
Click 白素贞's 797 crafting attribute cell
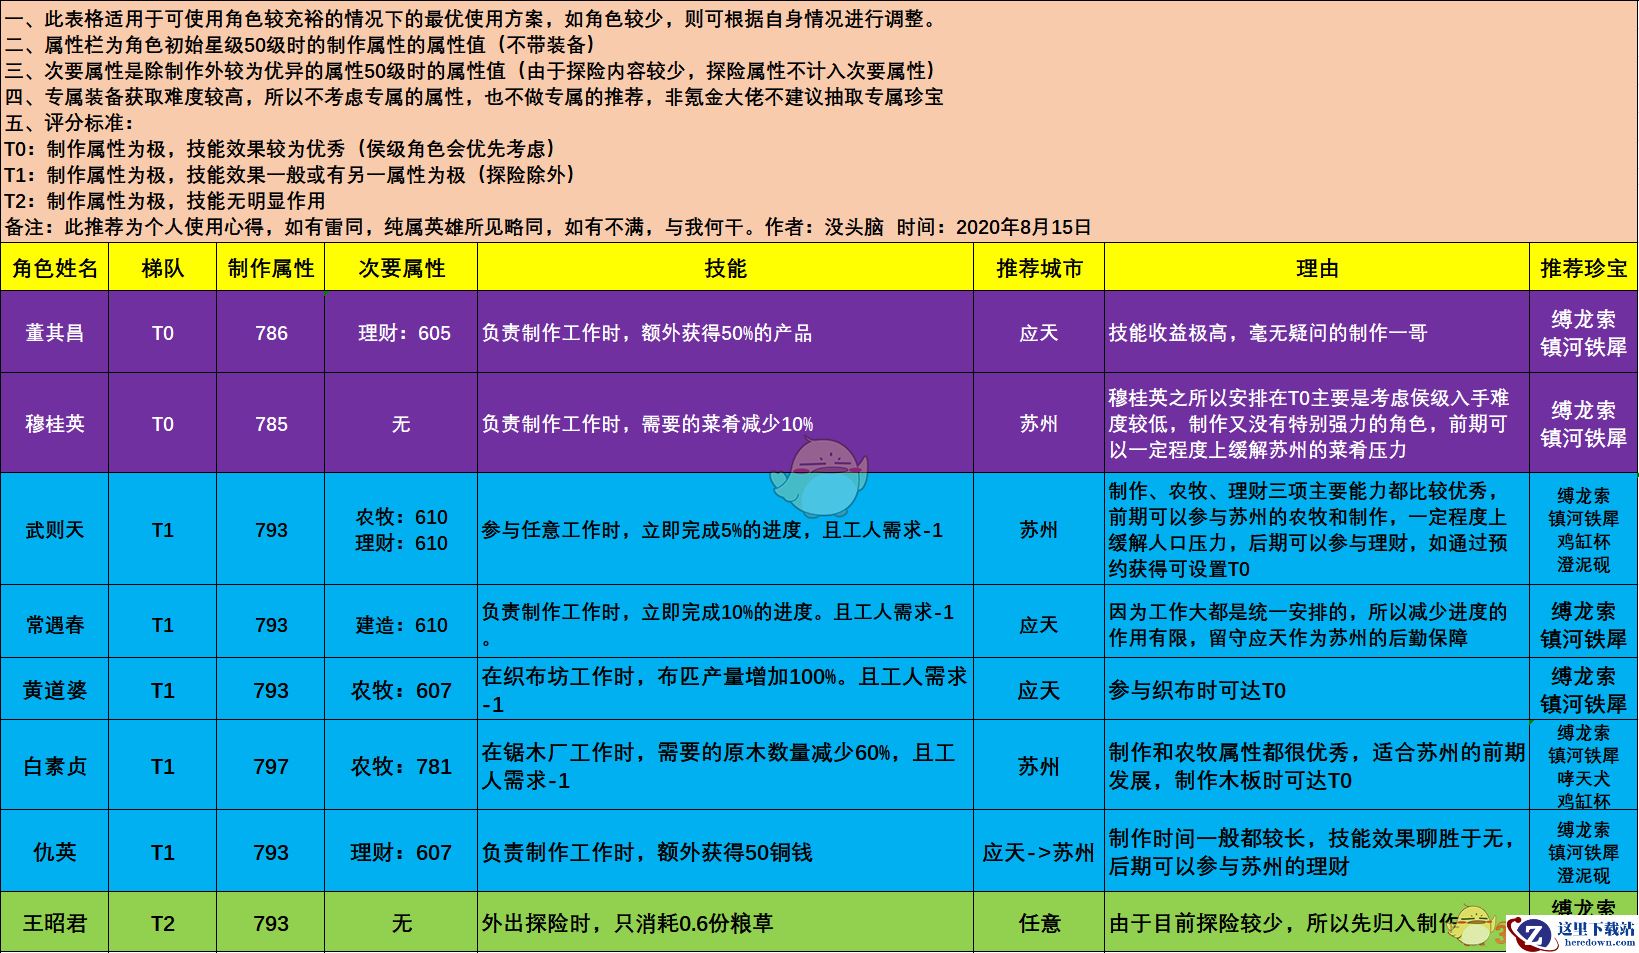pyautogui.click(x=271, y=767)
